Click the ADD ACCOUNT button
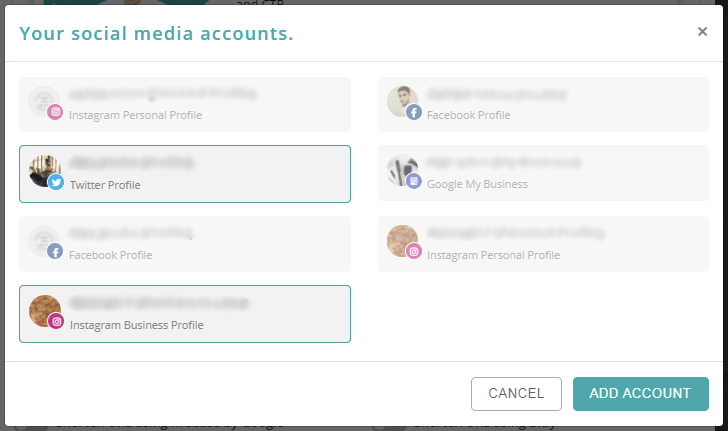The width and height of the screenshot is (728, 431). (x=641, y=394)
